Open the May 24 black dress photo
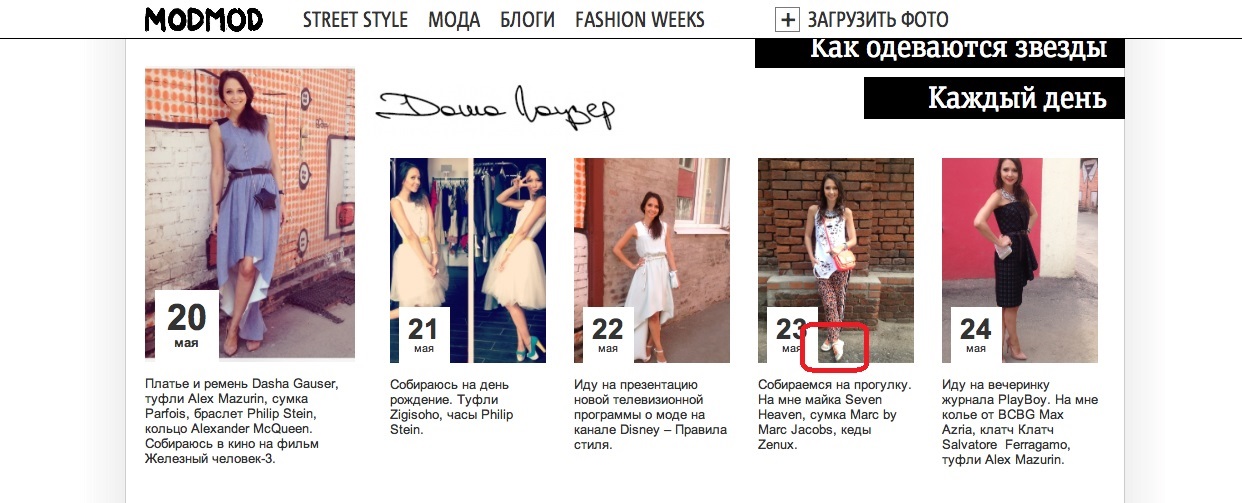The width and height of the screenshot is (1242, 503). (x=1020, y=260)
